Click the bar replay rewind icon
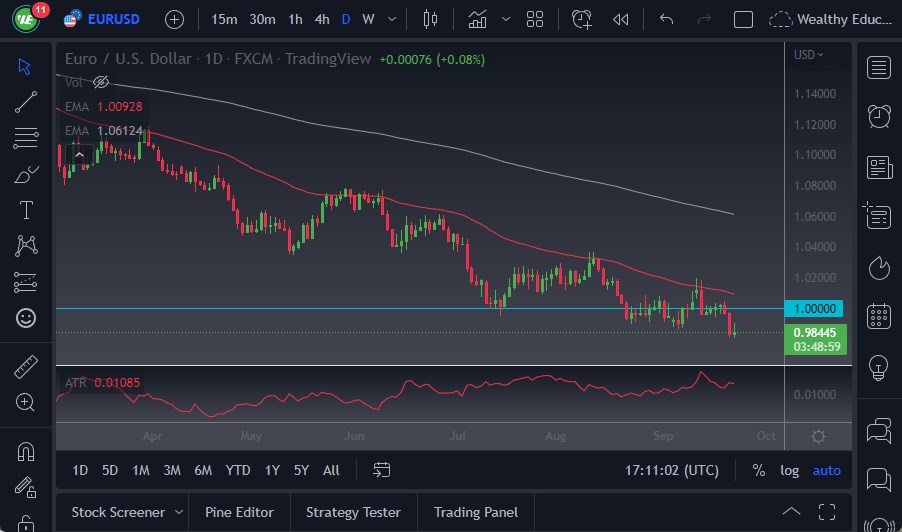The image size is (902, 532). point(621,19)
